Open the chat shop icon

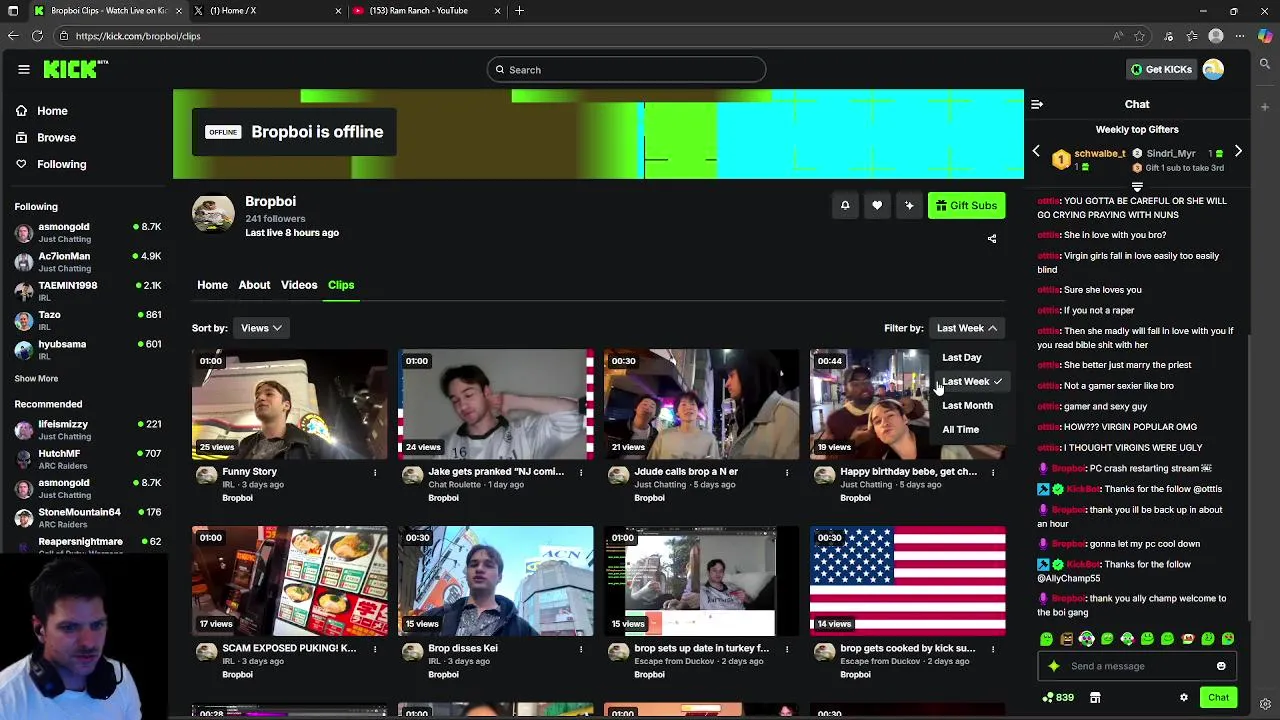coord(1095,697)
